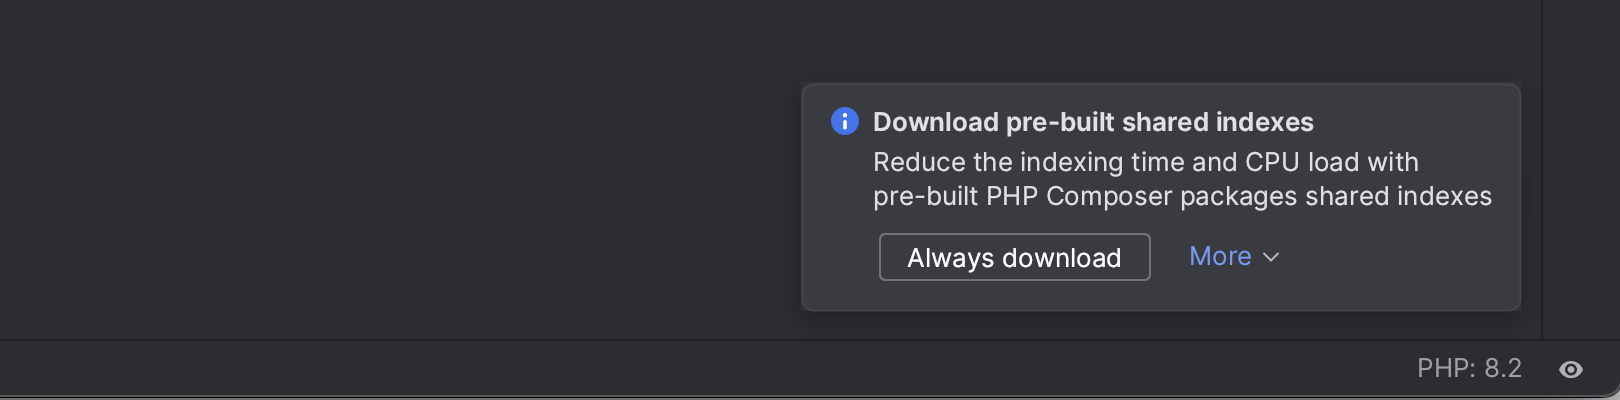Click the right tool window stripe
Image resolution: width=1620 pixels, height=400 pixels.
tap(1581, 170)
